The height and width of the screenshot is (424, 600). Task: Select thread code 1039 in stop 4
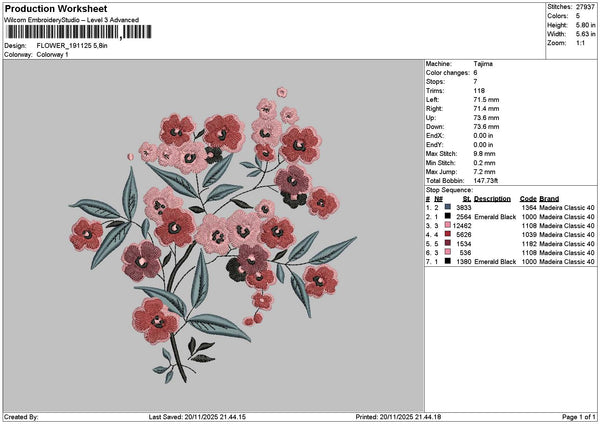[x=529, y=235]
